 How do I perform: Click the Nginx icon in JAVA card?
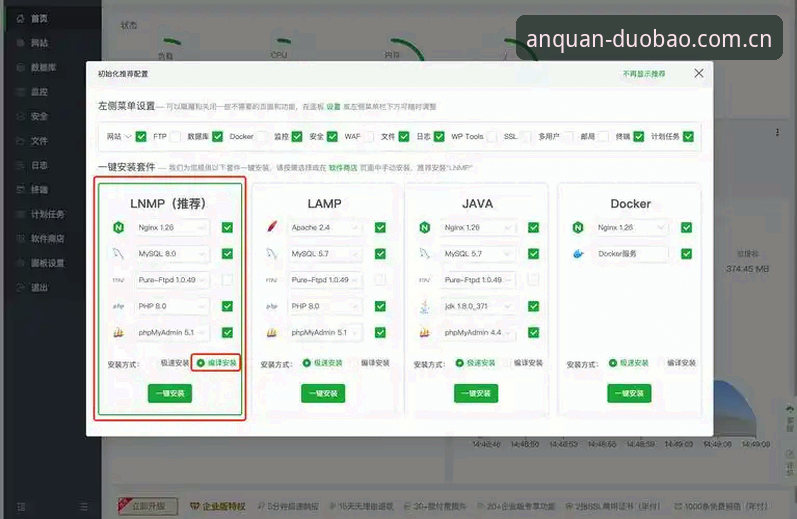click(425, 227)
